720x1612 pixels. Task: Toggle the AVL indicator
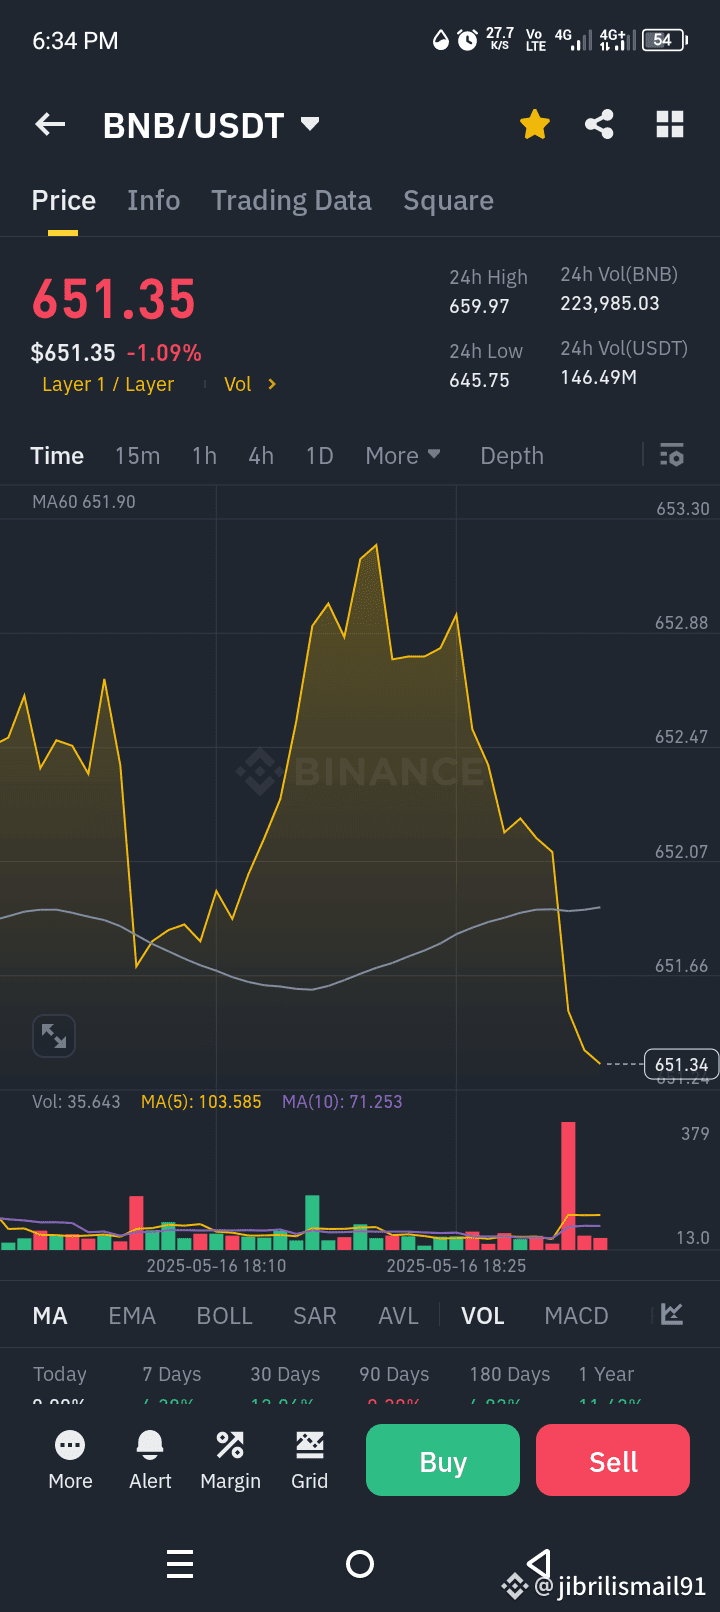398,1316
